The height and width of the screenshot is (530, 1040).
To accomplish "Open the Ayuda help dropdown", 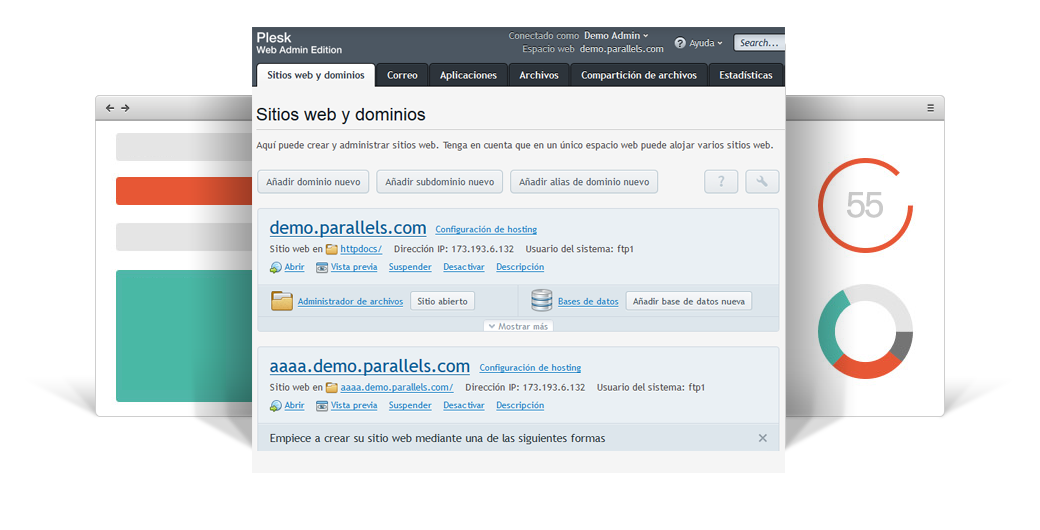I will [x=700, y=43].
